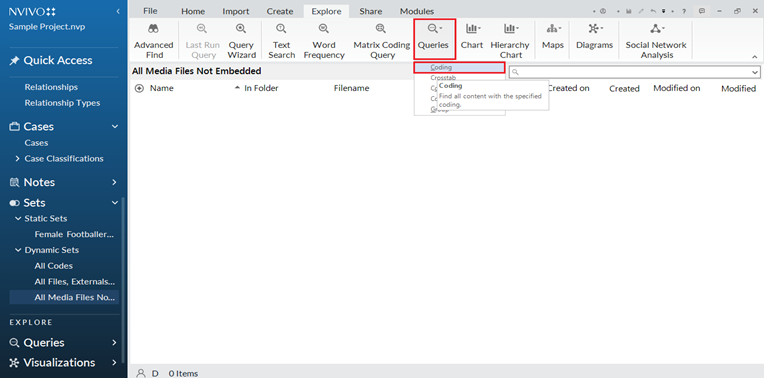This screenshot has height=378, width=764.
Task: Collapse the Cases section chevron
Action: tap(115, 127)
